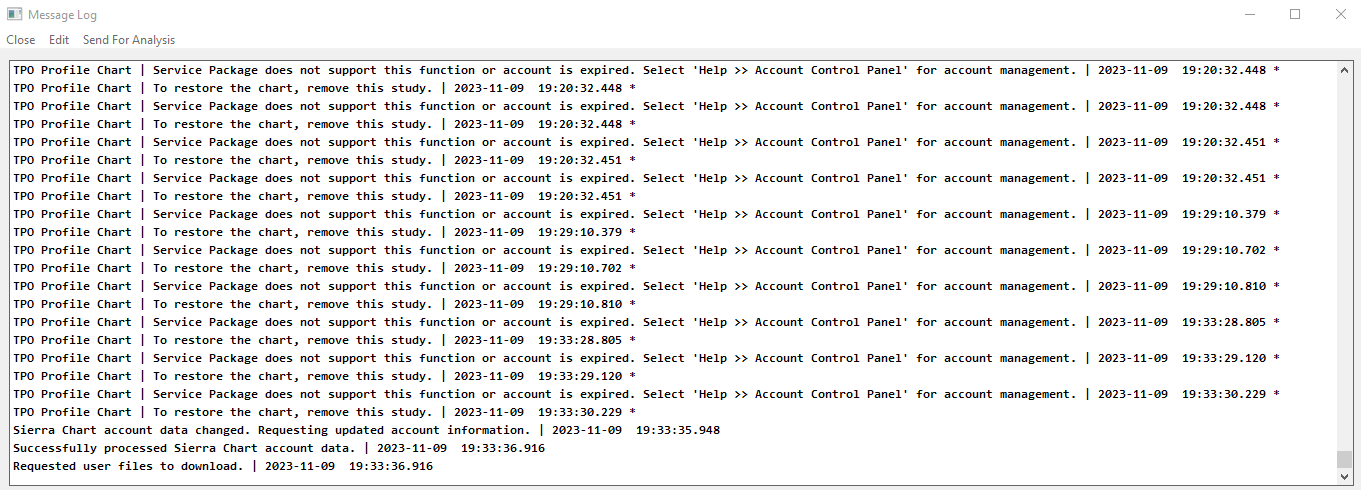Click 'To restore the chart' line at 19:33:30.229
This screenshot has height=490, width=1361.
tap(323, 412)
